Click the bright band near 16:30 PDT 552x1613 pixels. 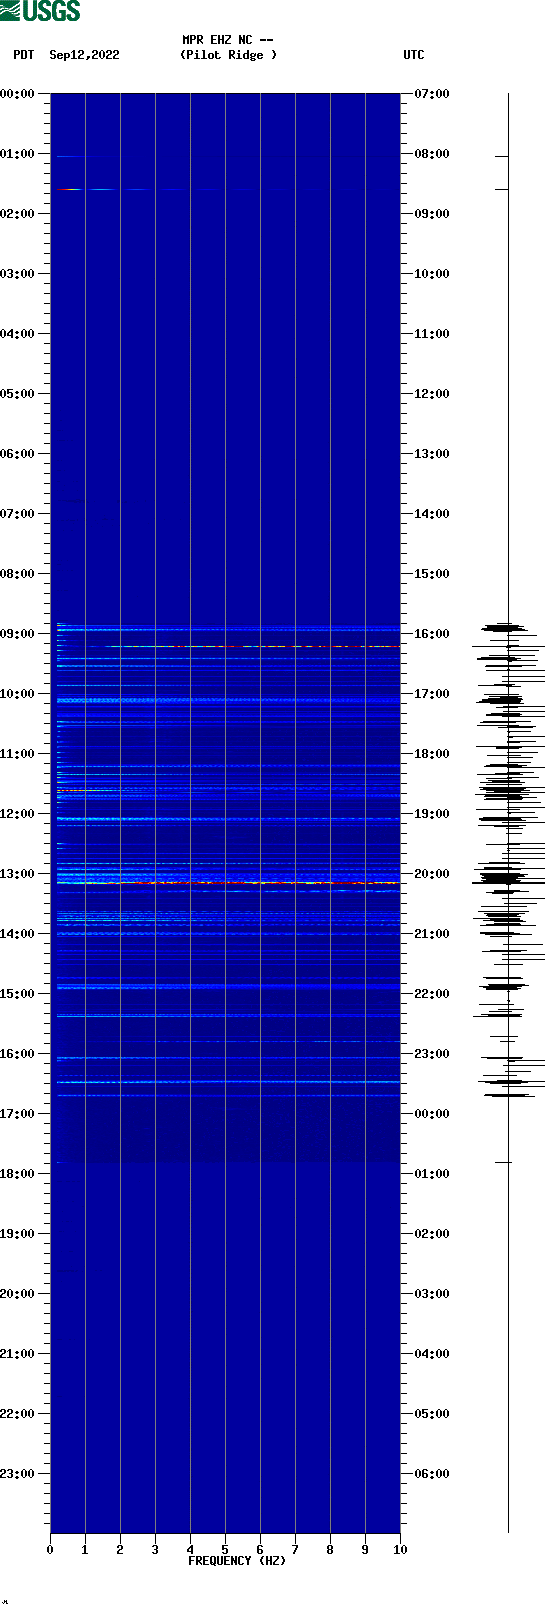point(228,1082)
